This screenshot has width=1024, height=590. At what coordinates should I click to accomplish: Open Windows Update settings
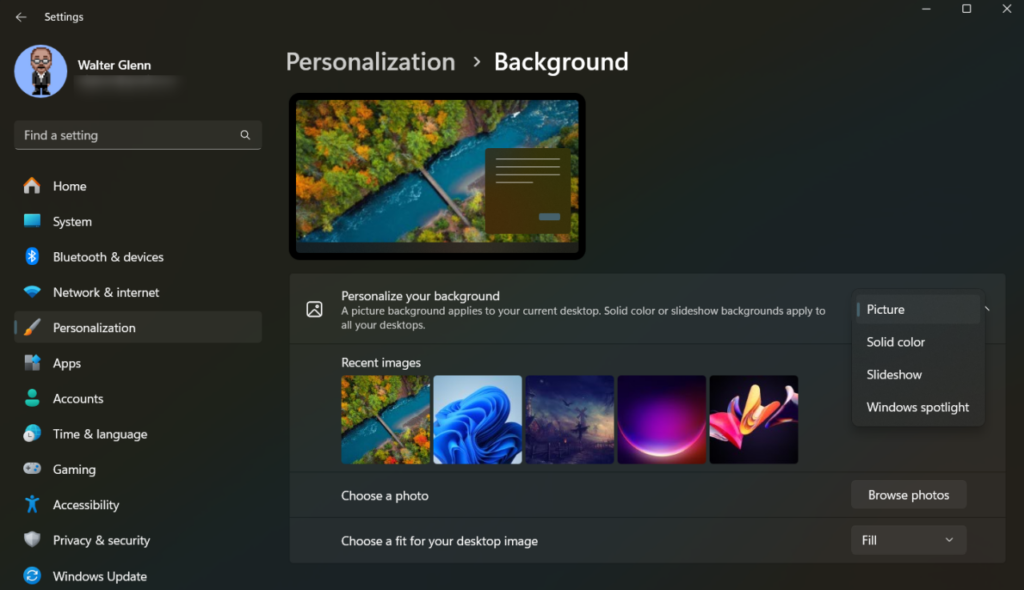tap(138, 576)
